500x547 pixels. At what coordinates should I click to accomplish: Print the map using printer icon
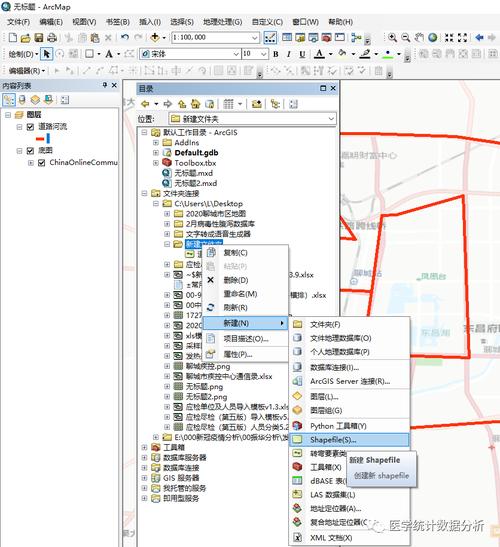pyautogui.click(x=52, y=37)
